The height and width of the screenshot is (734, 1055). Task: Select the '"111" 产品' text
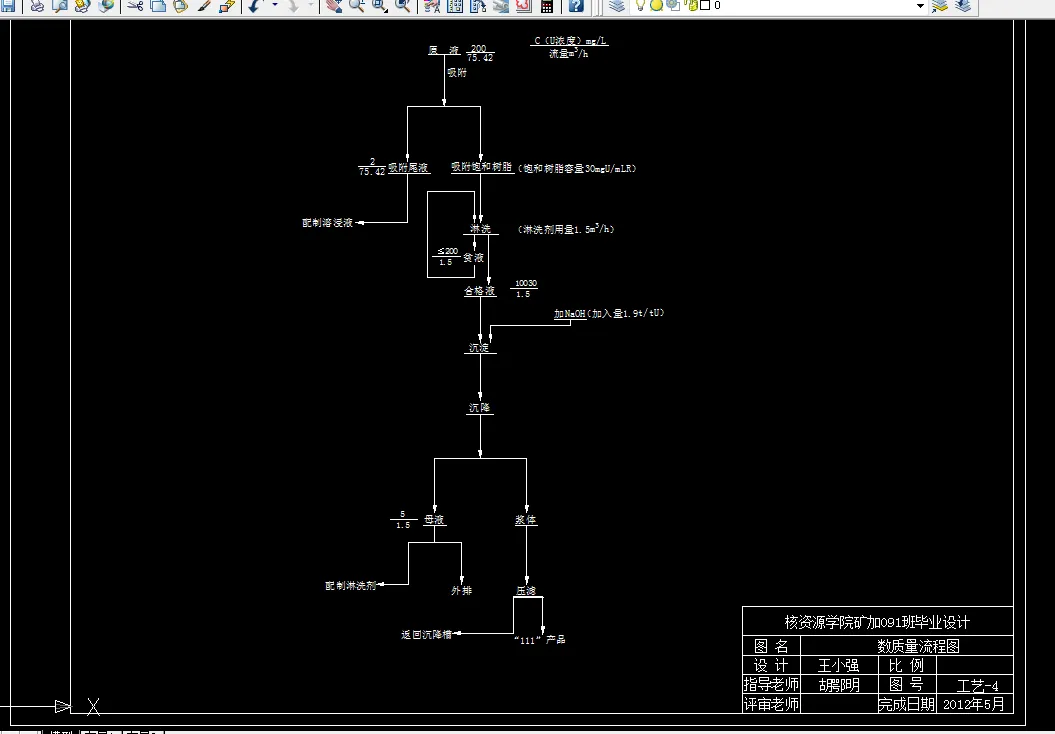pos(540,640)
